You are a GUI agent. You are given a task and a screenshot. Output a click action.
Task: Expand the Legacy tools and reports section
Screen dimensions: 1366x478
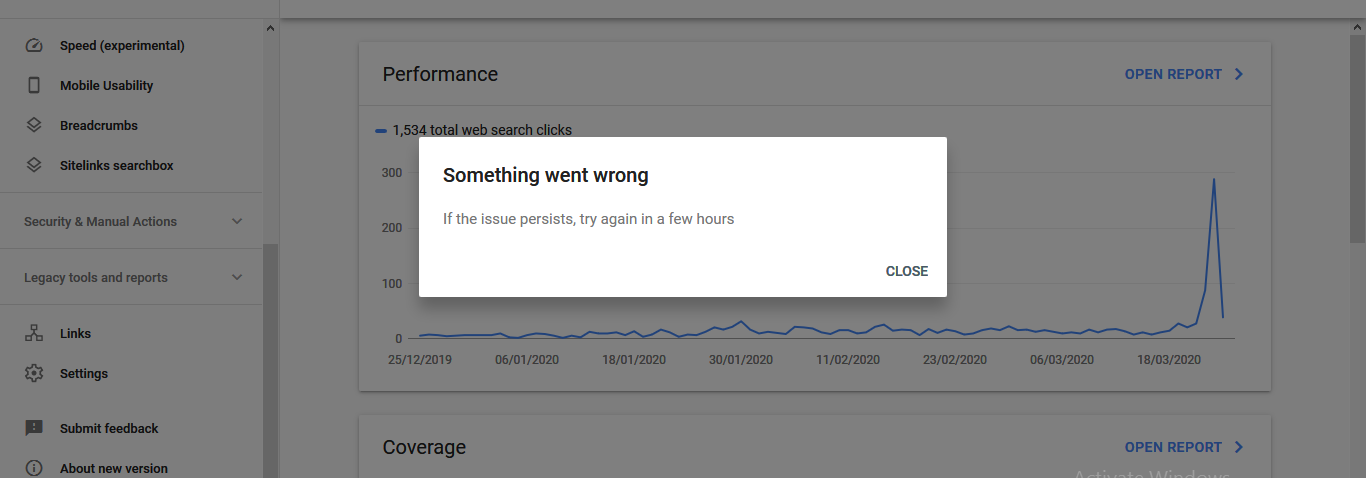click(x=237, y=277)
